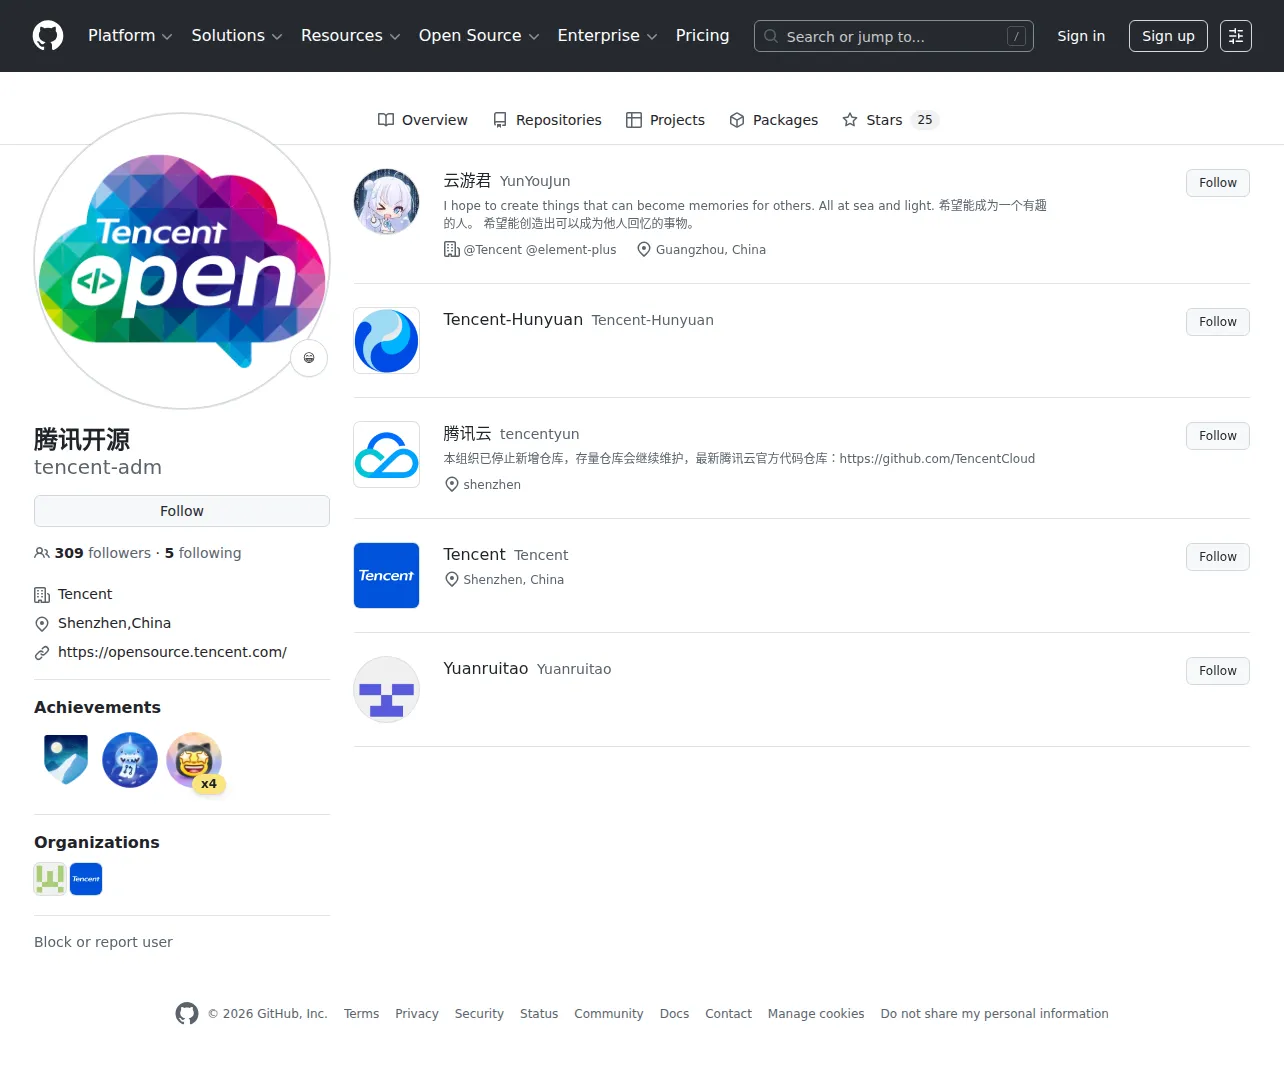Image resolution: width=1284 pixels, height=1067 pixels.
Task: Click the Block or report user link
Action: point(103,942)
